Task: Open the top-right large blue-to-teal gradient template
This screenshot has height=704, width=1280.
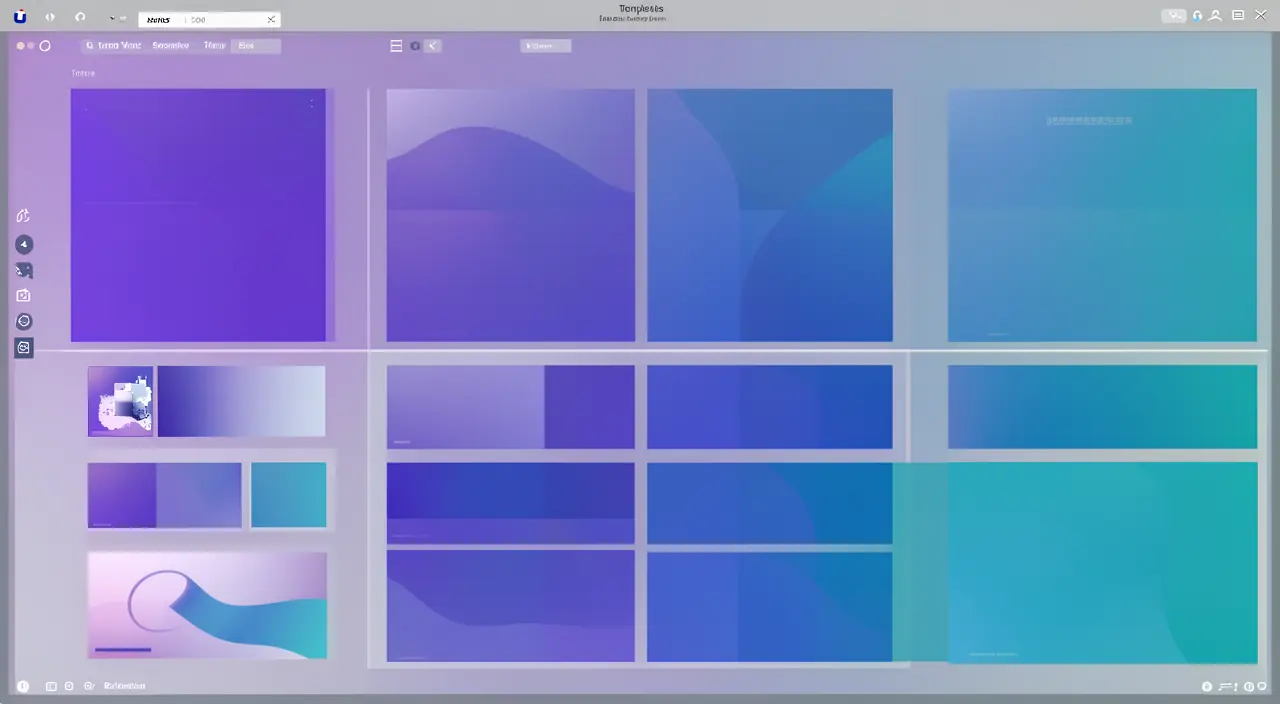Action: click(1102, 215)
